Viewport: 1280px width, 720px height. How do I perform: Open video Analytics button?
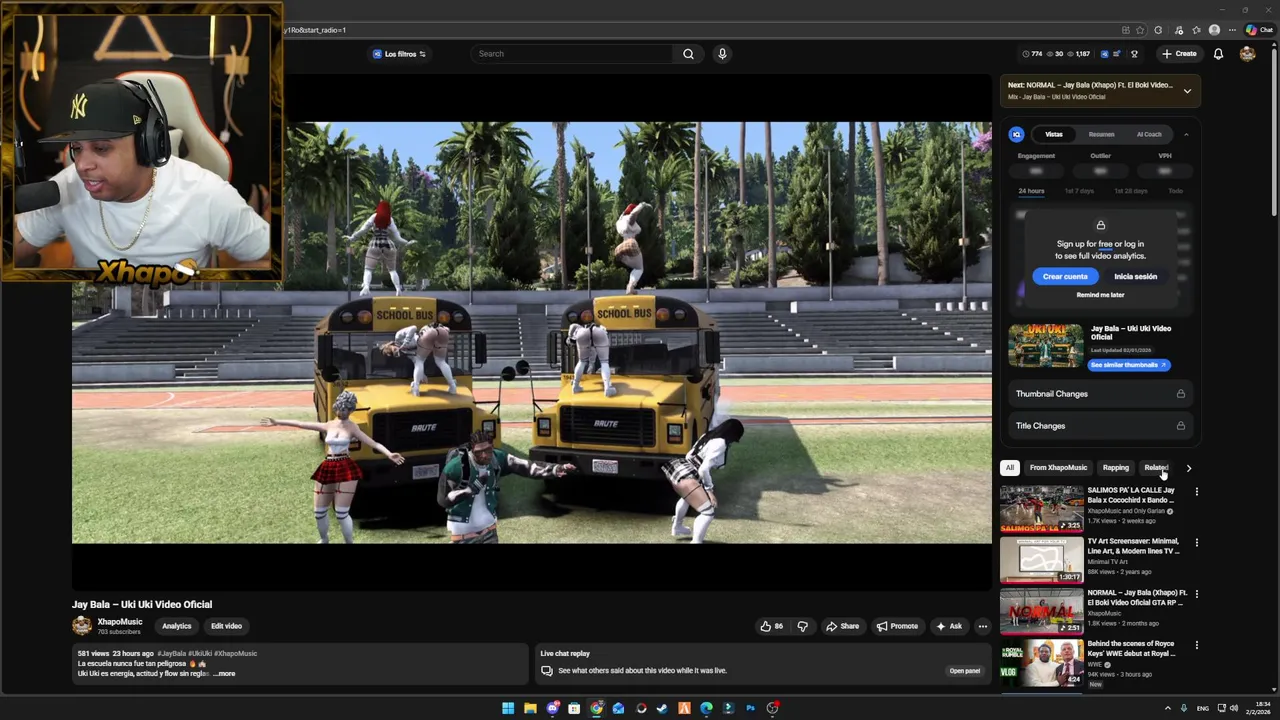tap(176, 626)
